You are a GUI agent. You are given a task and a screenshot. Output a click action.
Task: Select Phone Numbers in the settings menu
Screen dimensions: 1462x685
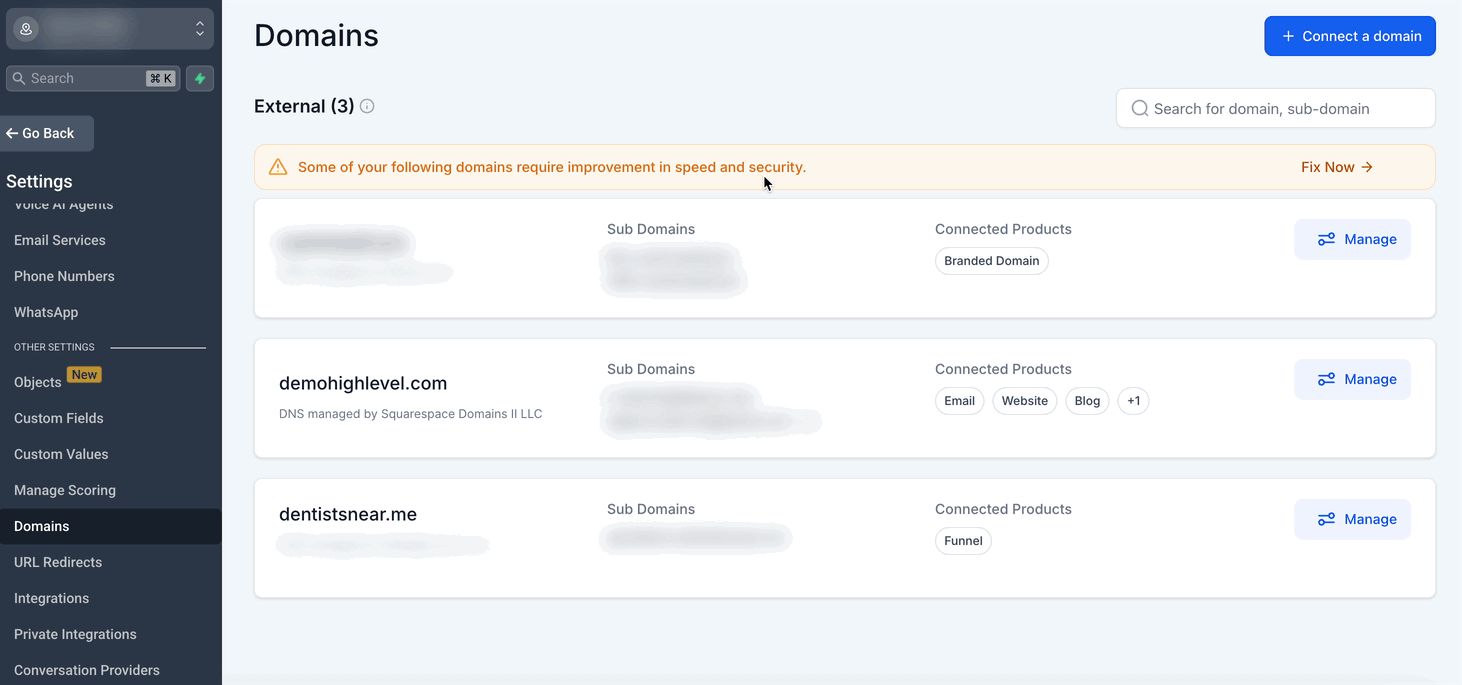(64, 276)
